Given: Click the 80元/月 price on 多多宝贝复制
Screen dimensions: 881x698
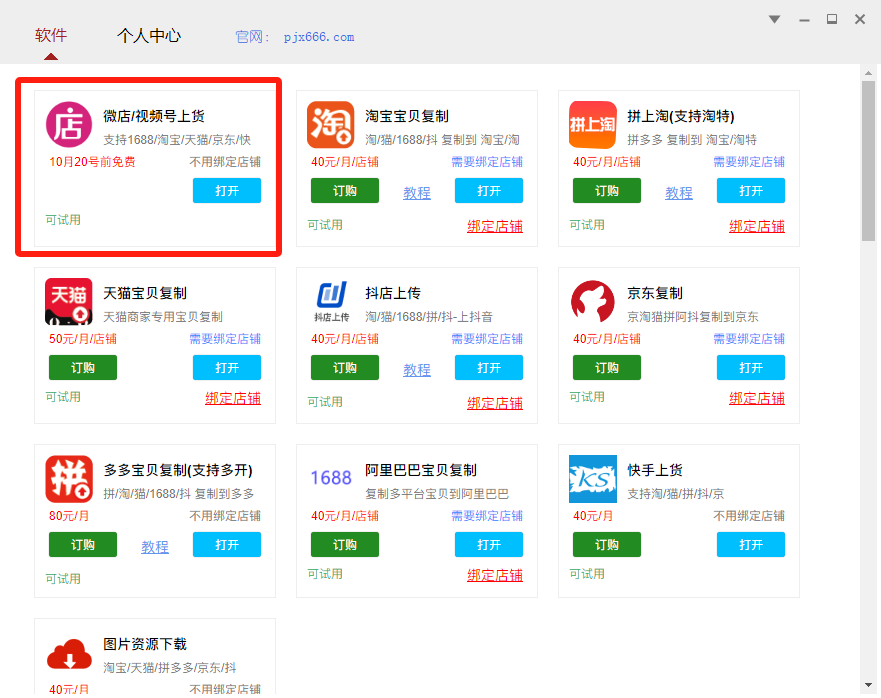Looking at the screenshot, I should (69, 516).
